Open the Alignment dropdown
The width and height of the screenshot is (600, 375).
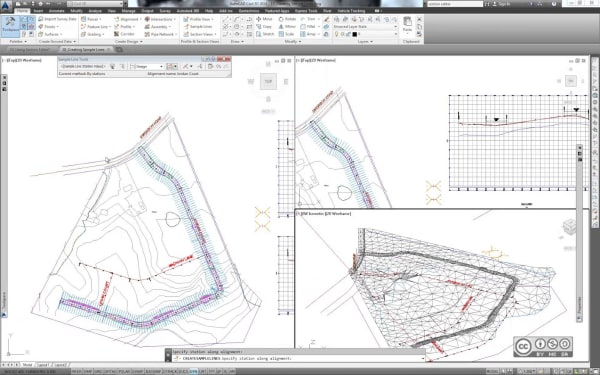pos(128,19)
